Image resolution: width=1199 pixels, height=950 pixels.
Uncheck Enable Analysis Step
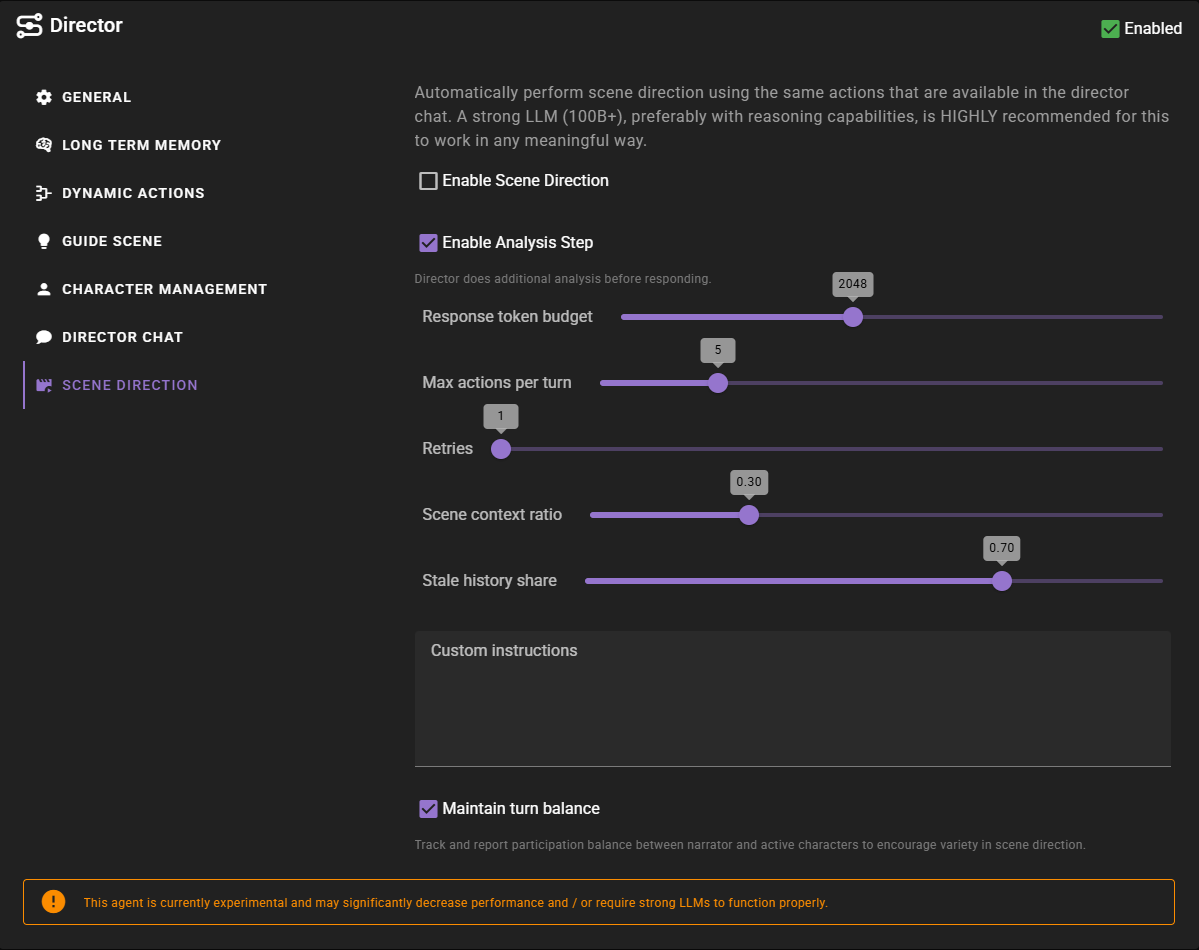(x=428, y=243)
